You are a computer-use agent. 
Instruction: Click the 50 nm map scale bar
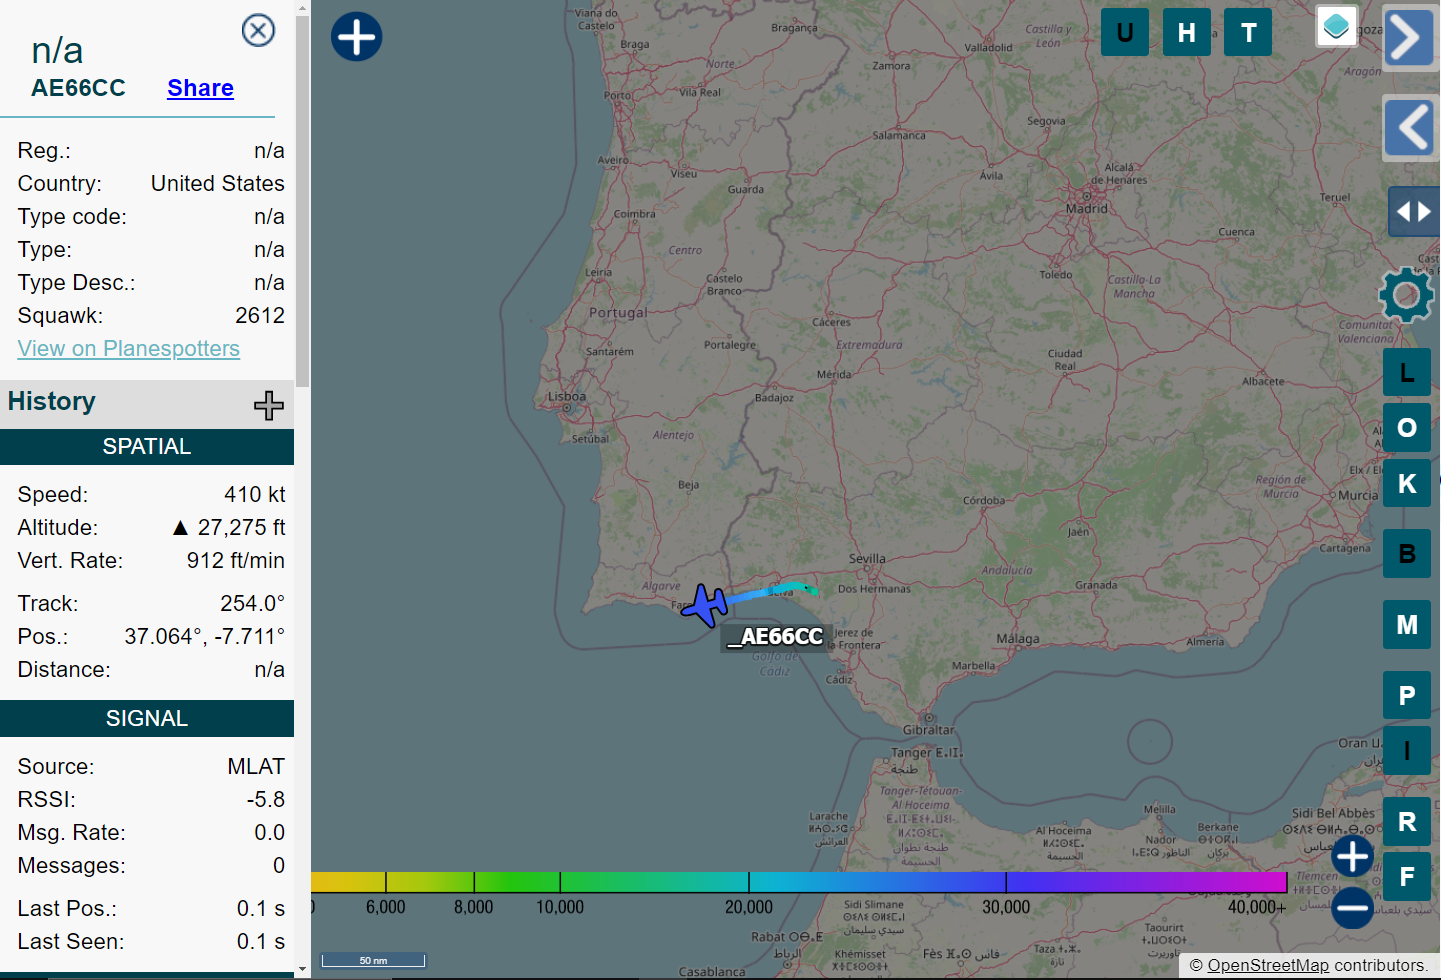click(x=373, y=960)
